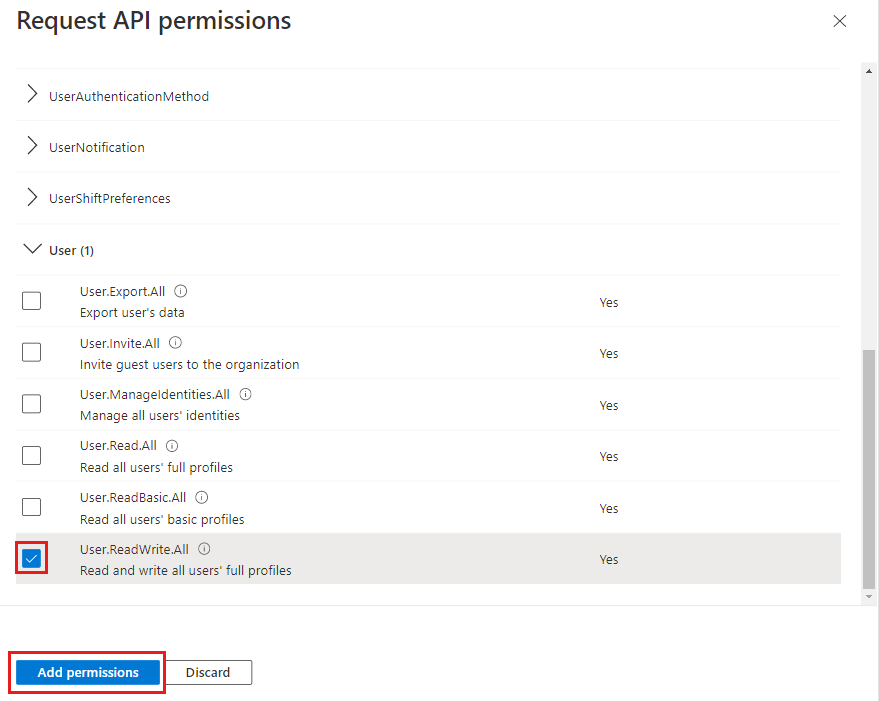
Task: Click 'Yes' in the User.ManageIdentities.All row
Action: pos(609,405)
